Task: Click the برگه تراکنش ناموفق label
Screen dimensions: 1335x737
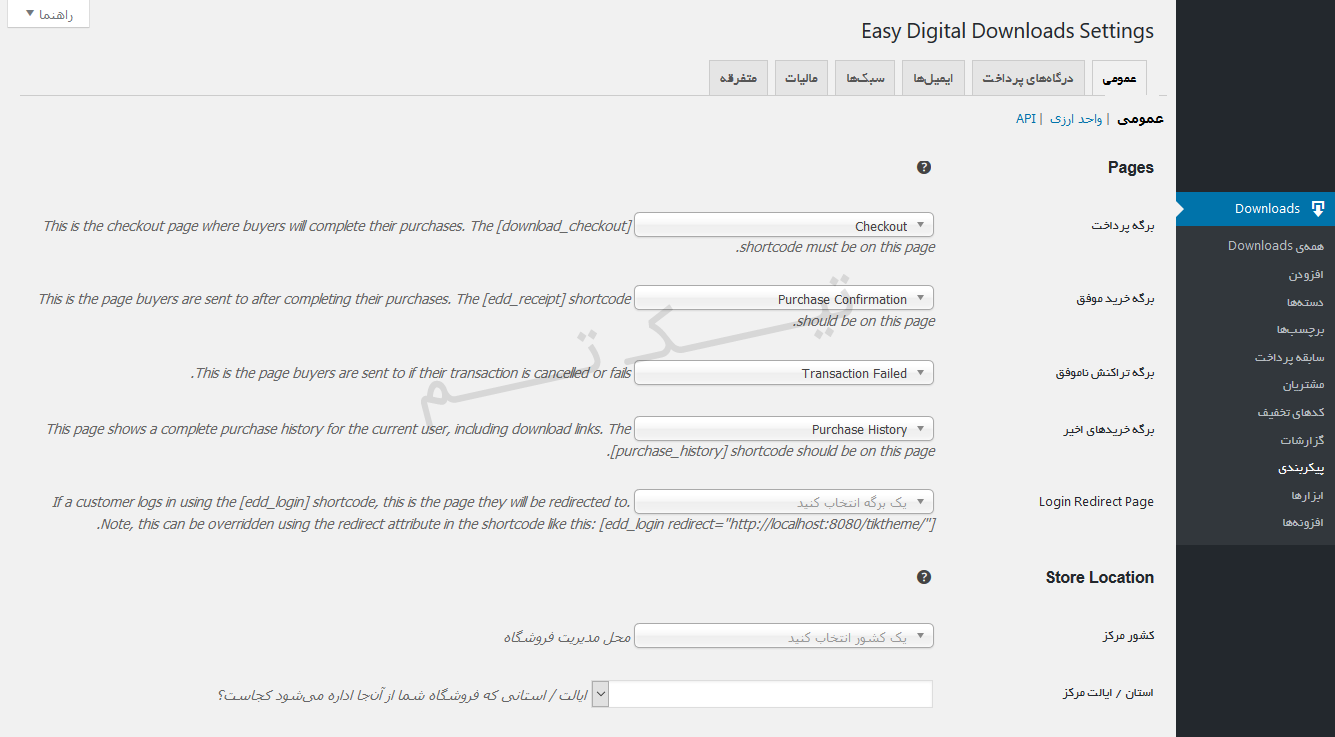Action: click(1105, 373)
